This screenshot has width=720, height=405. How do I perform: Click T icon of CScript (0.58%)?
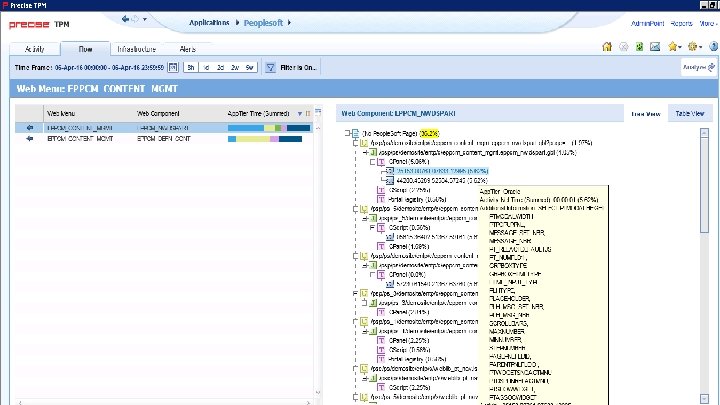[x=381, y=350]
